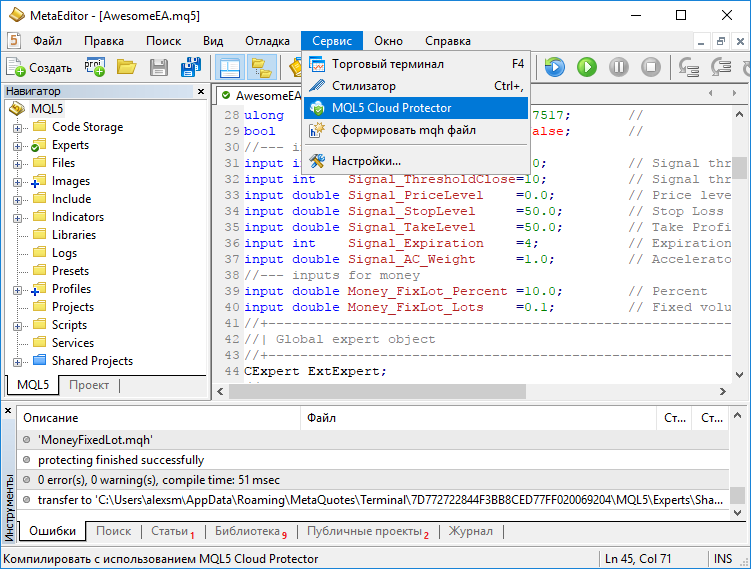The height and width of the screenshot is (569, 751).
Task: Click the Описание column header
Action: click(50, 418)
